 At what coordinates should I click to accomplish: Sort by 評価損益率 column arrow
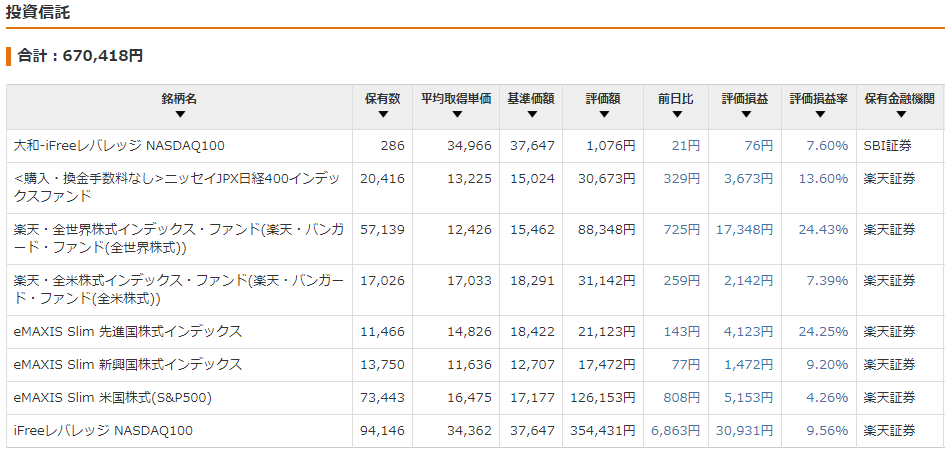point(819,115)
